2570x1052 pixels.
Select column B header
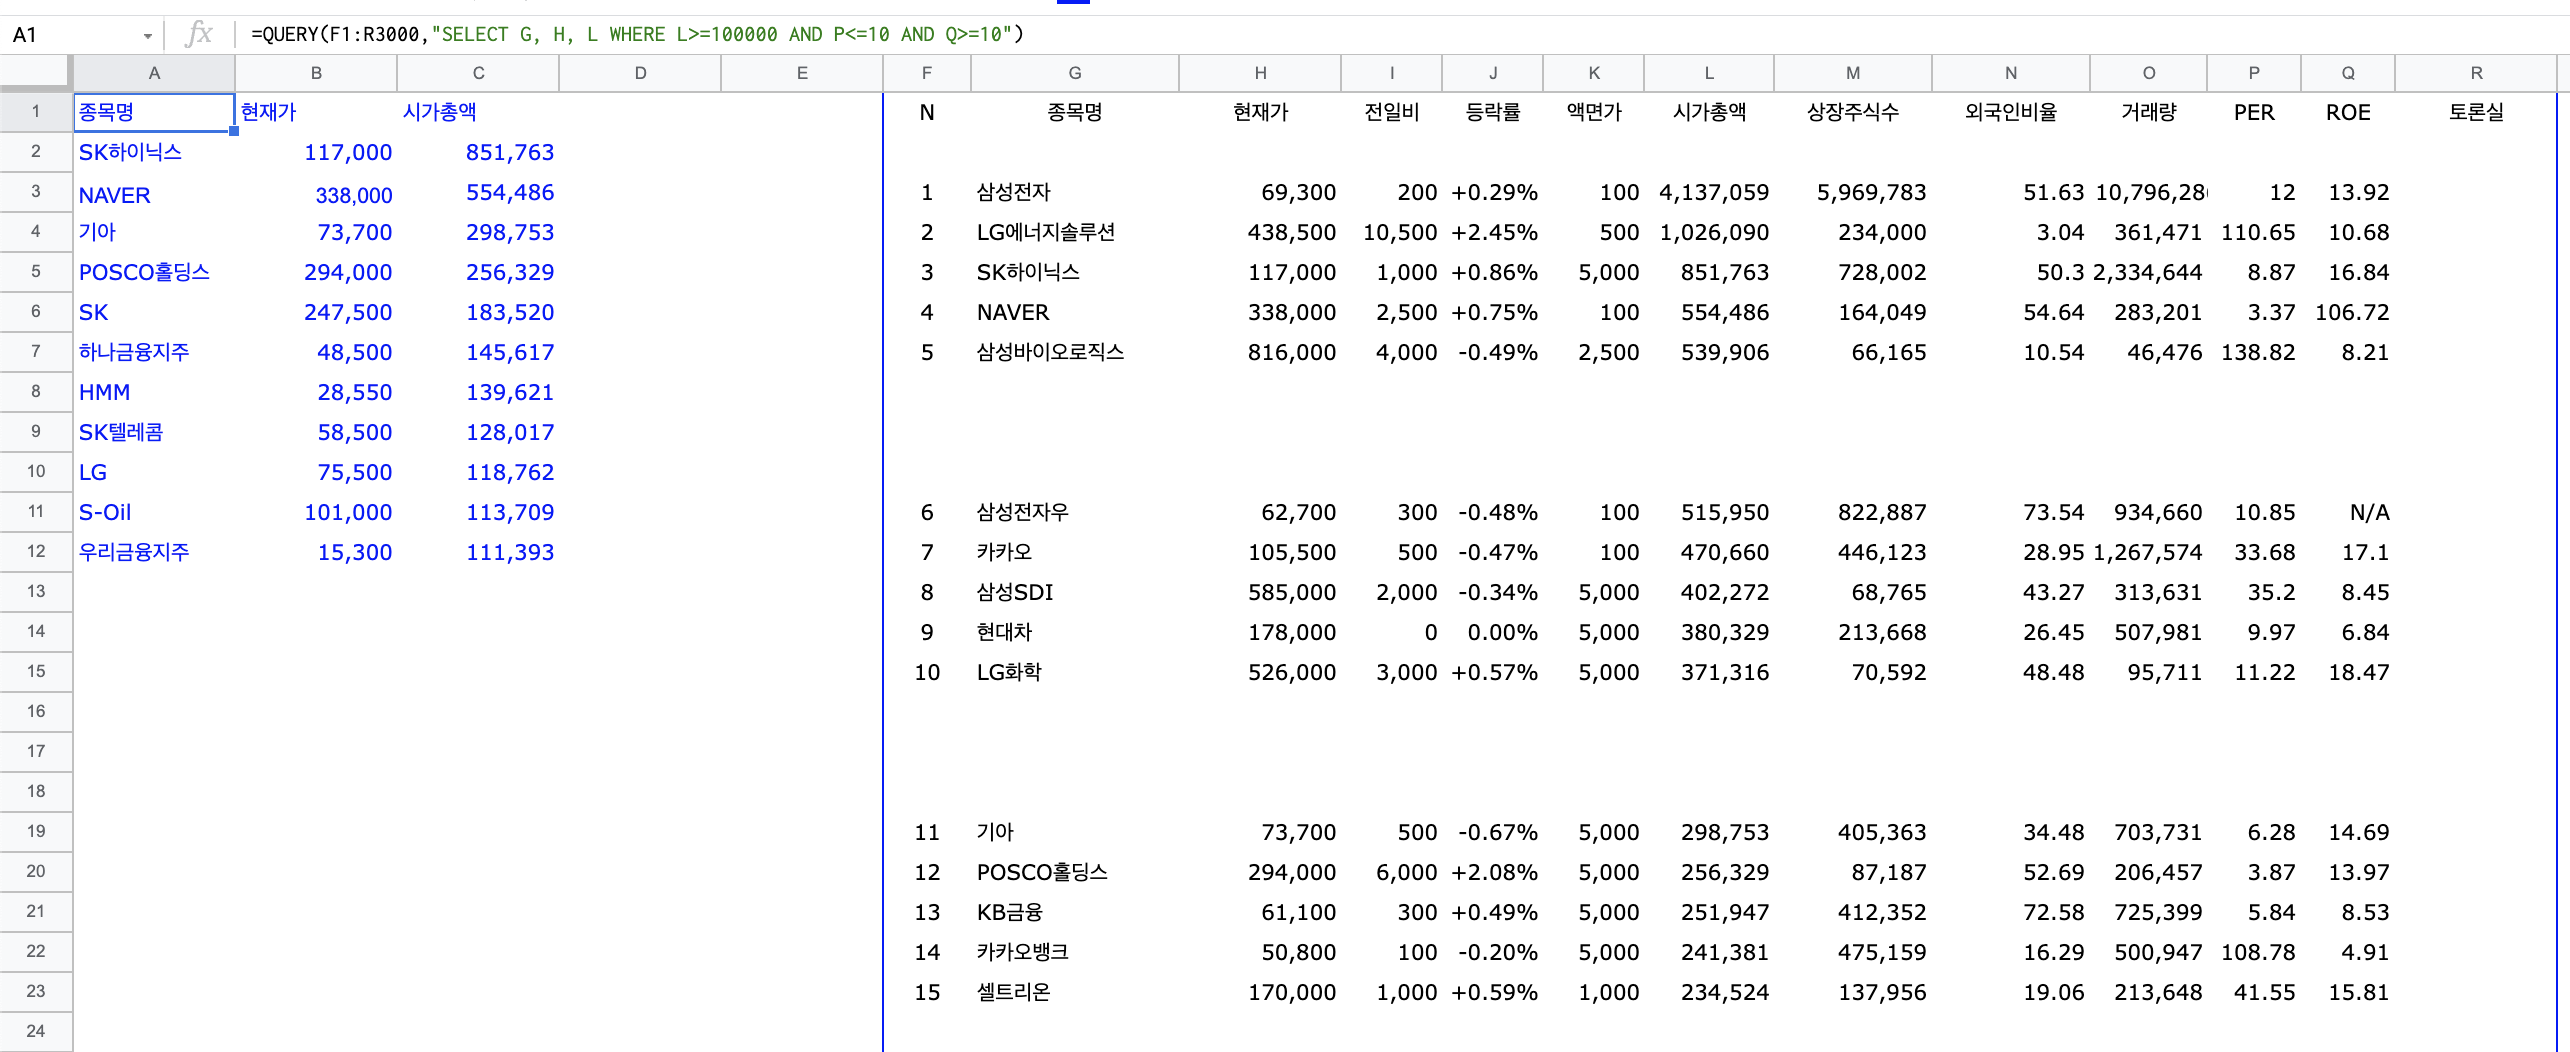(316, 73)
